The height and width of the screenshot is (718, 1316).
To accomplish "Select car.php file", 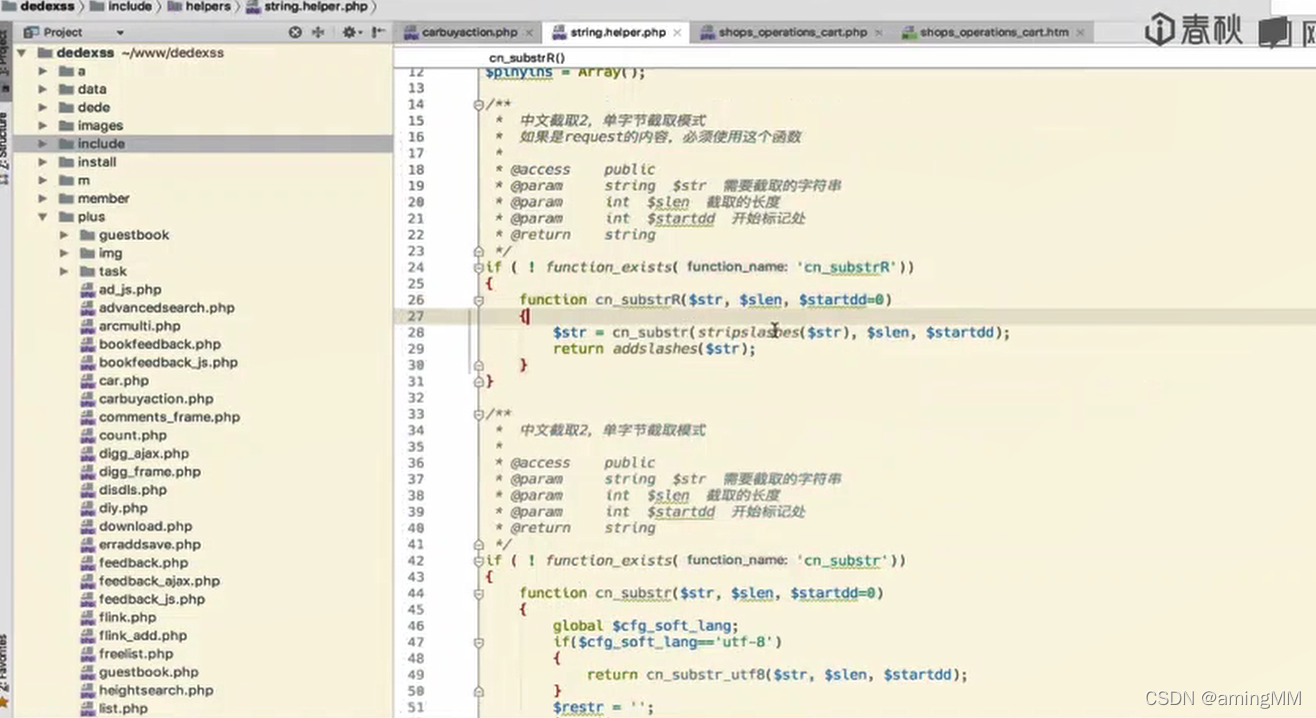I will click(x=123, y=380).
